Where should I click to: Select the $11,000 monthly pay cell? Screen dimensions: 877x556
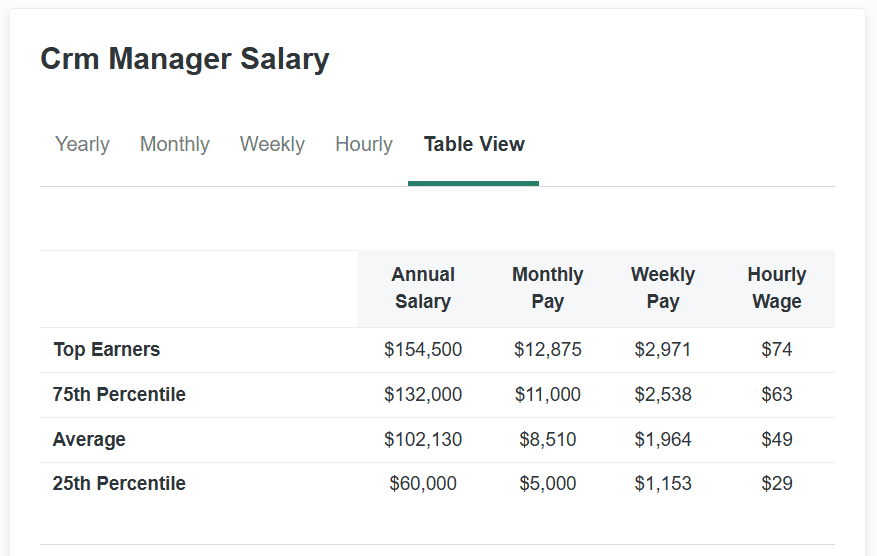pos(548,395)
